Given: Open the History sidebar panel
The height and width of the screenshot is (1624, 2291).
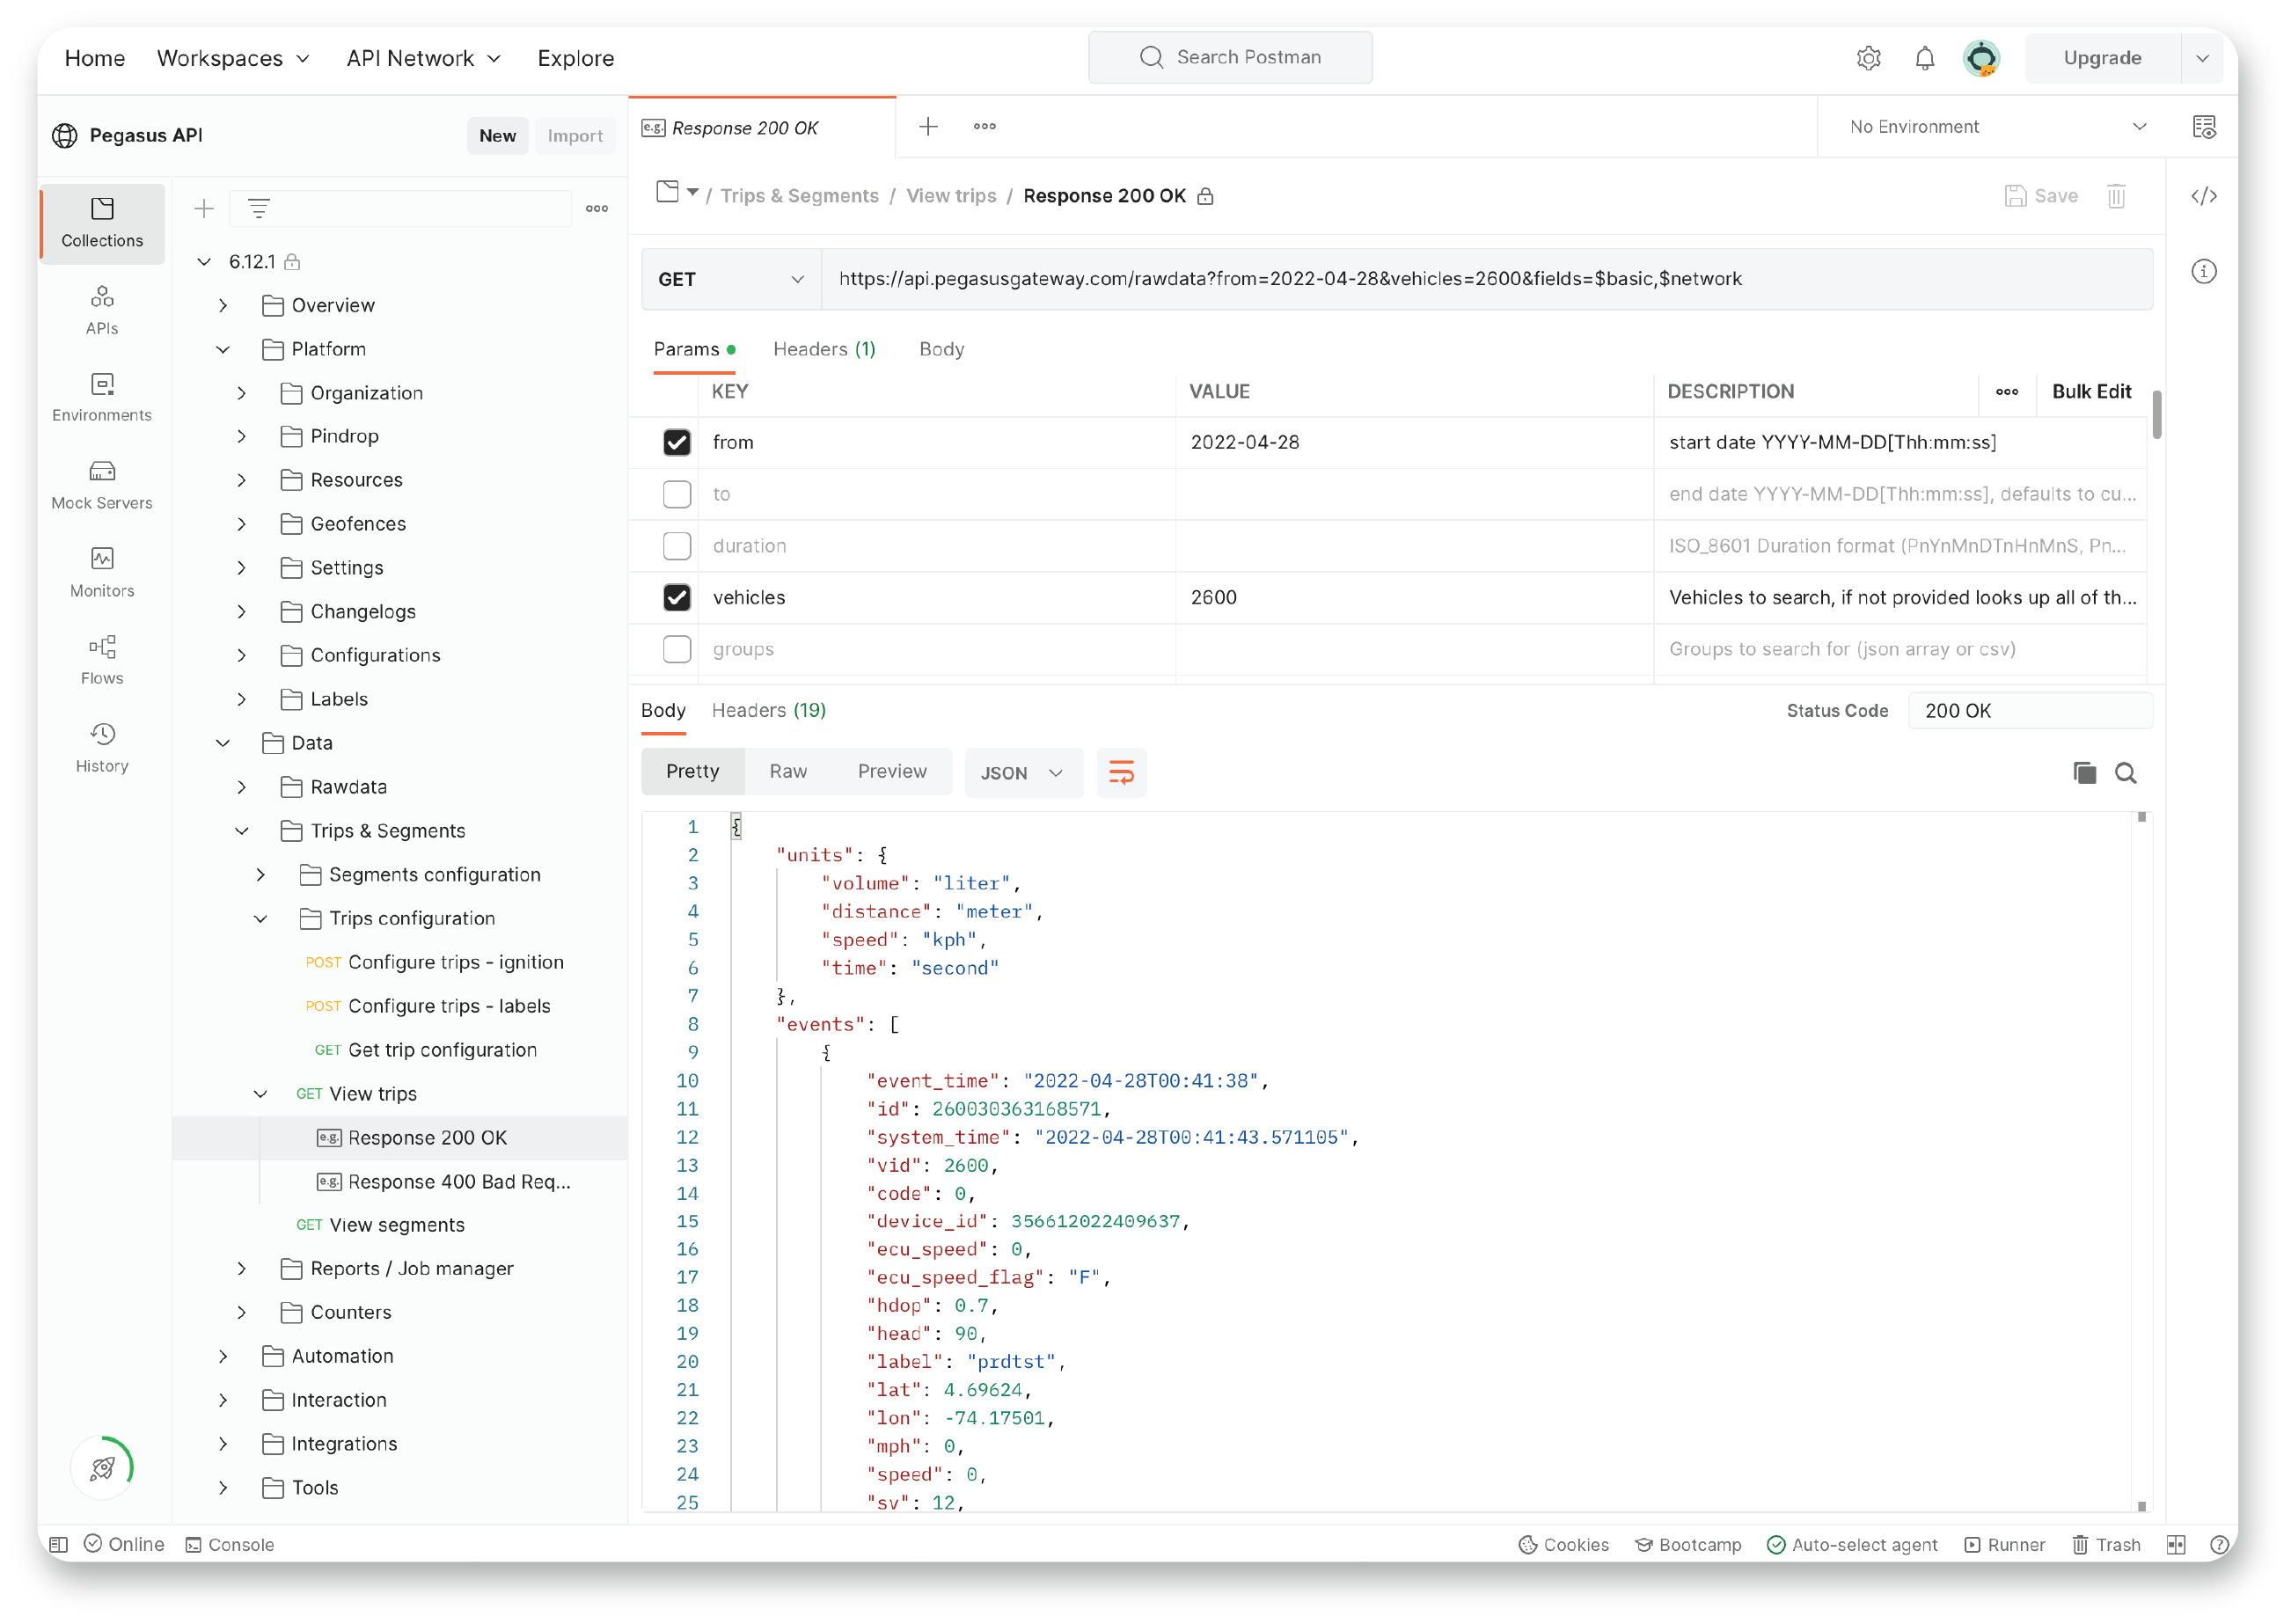Looking at the screenshot, I should click(x=102, y=748).
